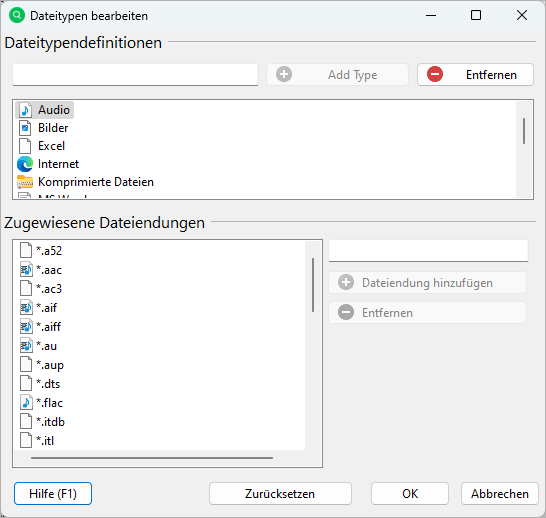Confirm with the OK button
Viewport: 546px width, 518px height.
click(x=410, y=494)
